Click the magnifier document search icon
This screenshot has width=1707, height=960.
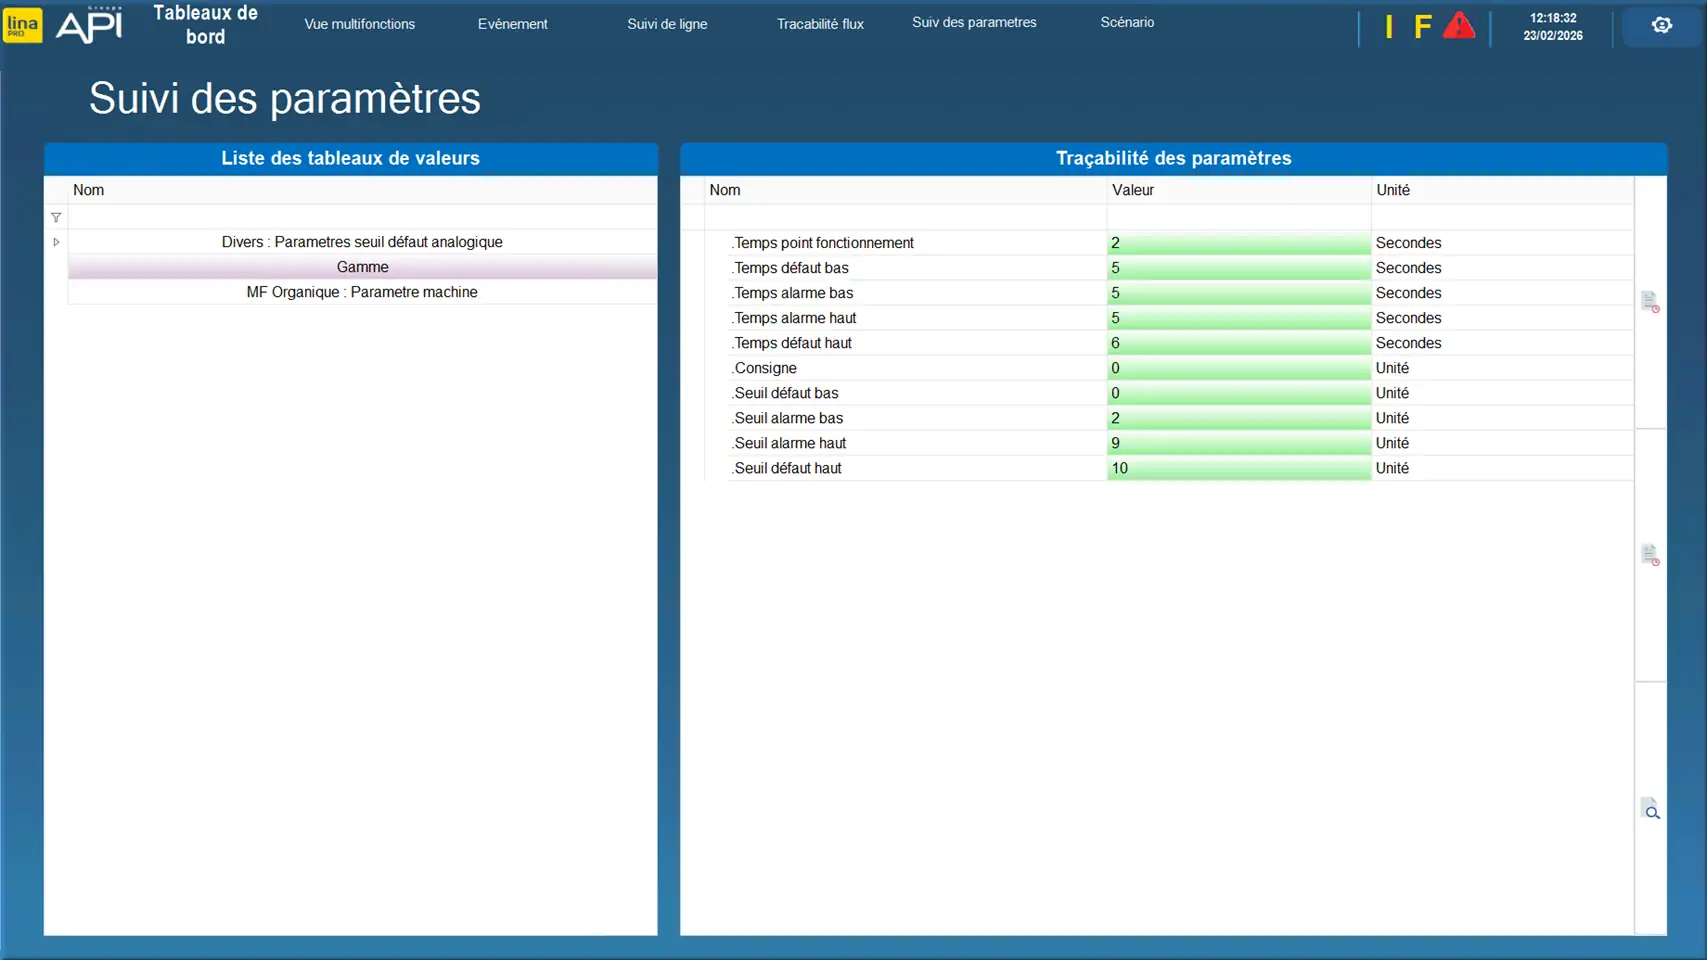pos(1650,809)
